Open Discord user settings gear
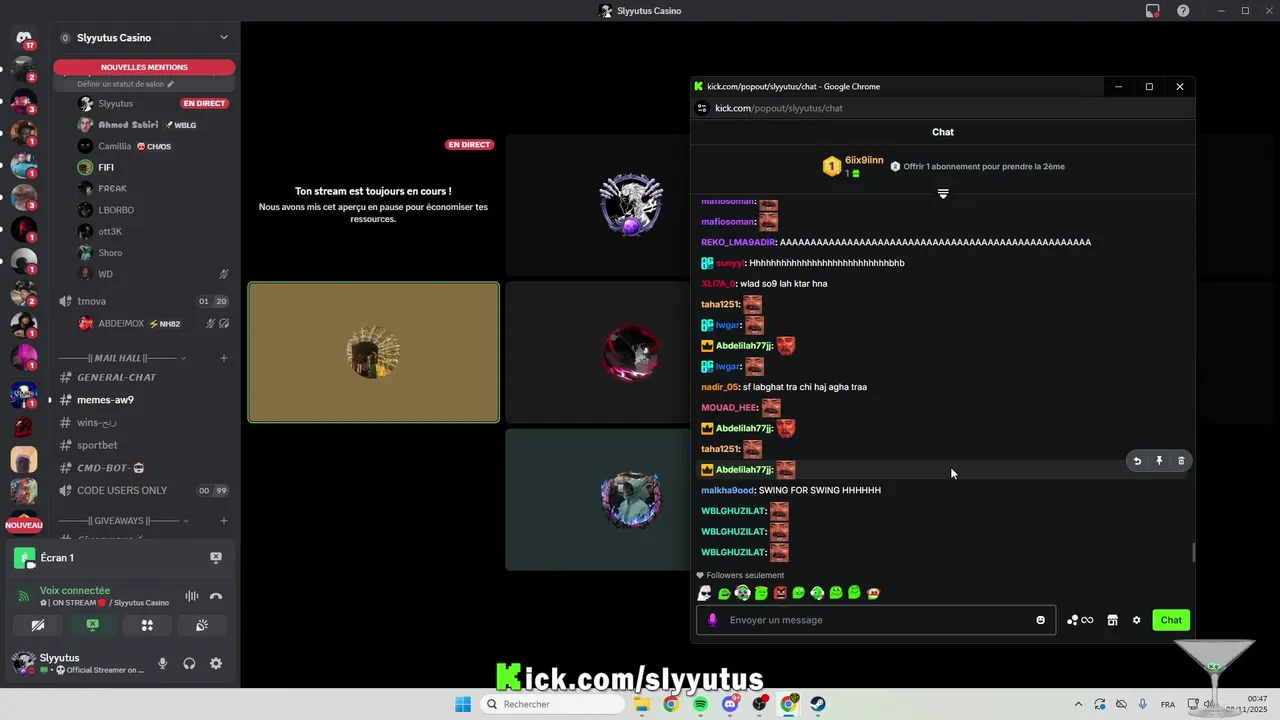The height and width of the screenshot is (720, 1280). point(216,664)
